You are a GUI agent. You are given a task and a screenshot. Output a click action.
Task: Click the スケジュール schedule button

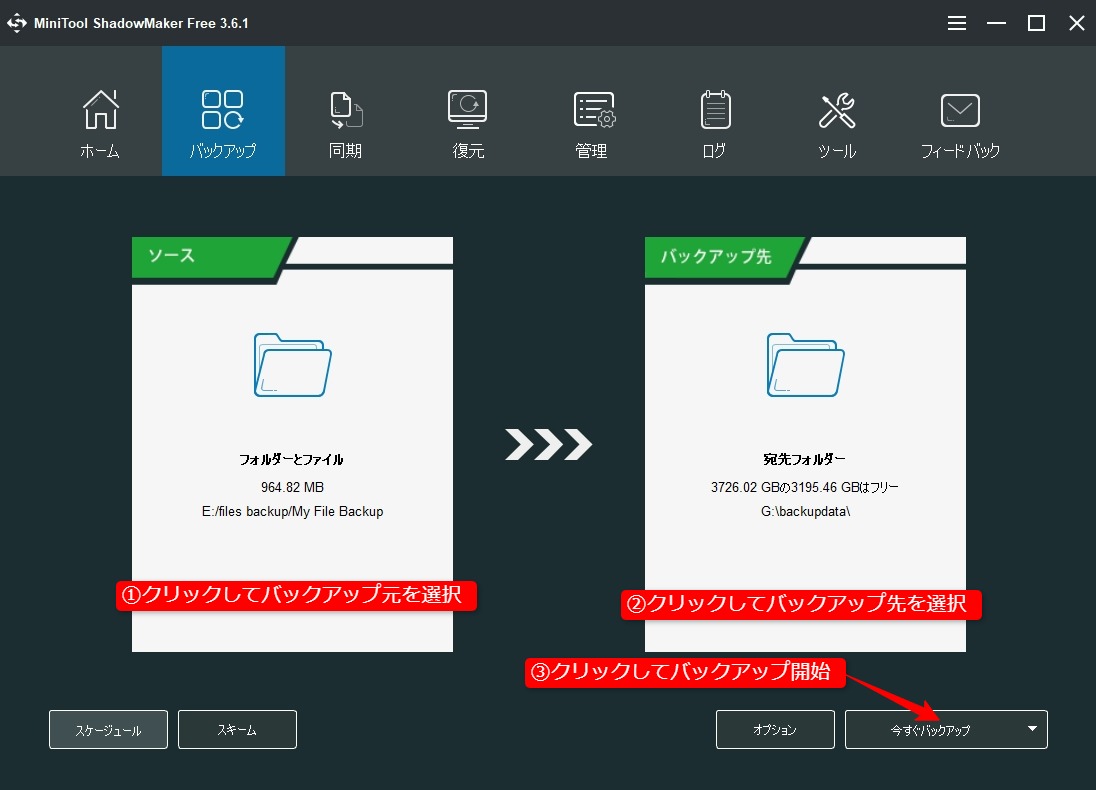pos(108,730)
